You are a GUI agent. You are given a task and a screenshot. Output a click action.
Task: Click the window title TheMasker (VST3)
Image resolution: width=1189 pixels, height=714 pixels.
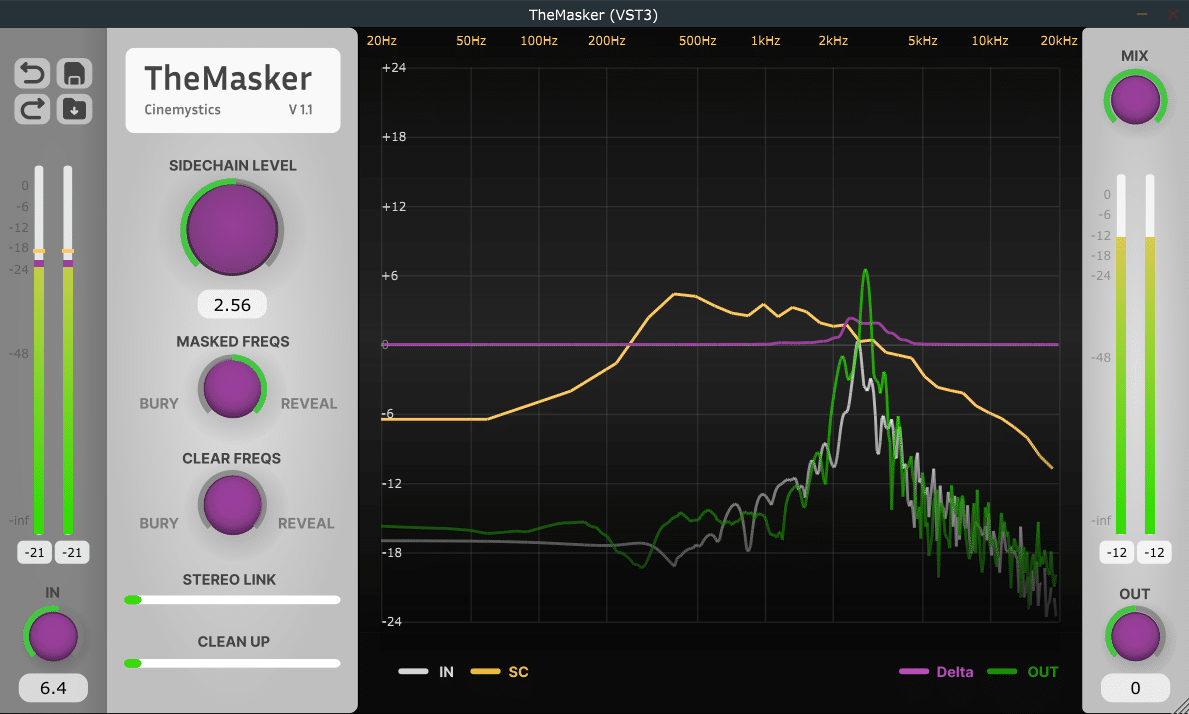(x=593, y=14)
